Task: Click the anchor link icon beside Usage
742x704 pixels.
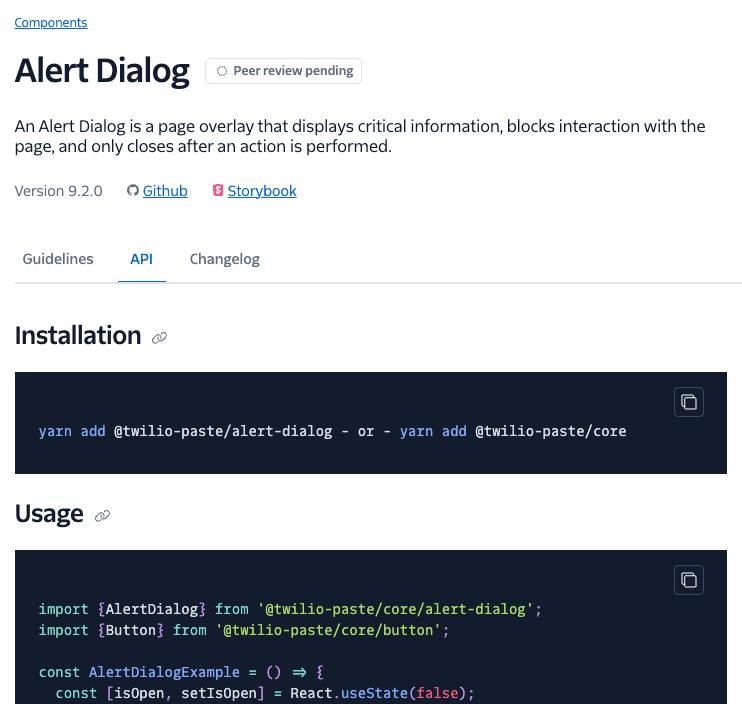Action: (102, 516)
